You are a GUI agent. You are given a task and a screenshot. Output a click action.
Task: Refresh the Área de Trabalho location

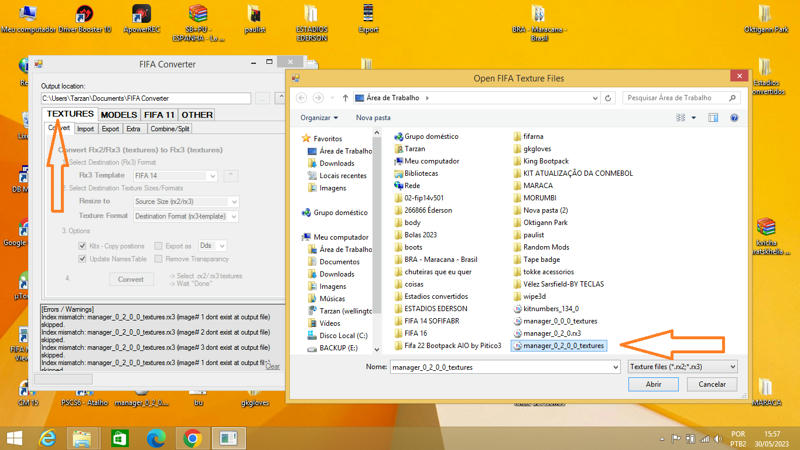point(608,98)
